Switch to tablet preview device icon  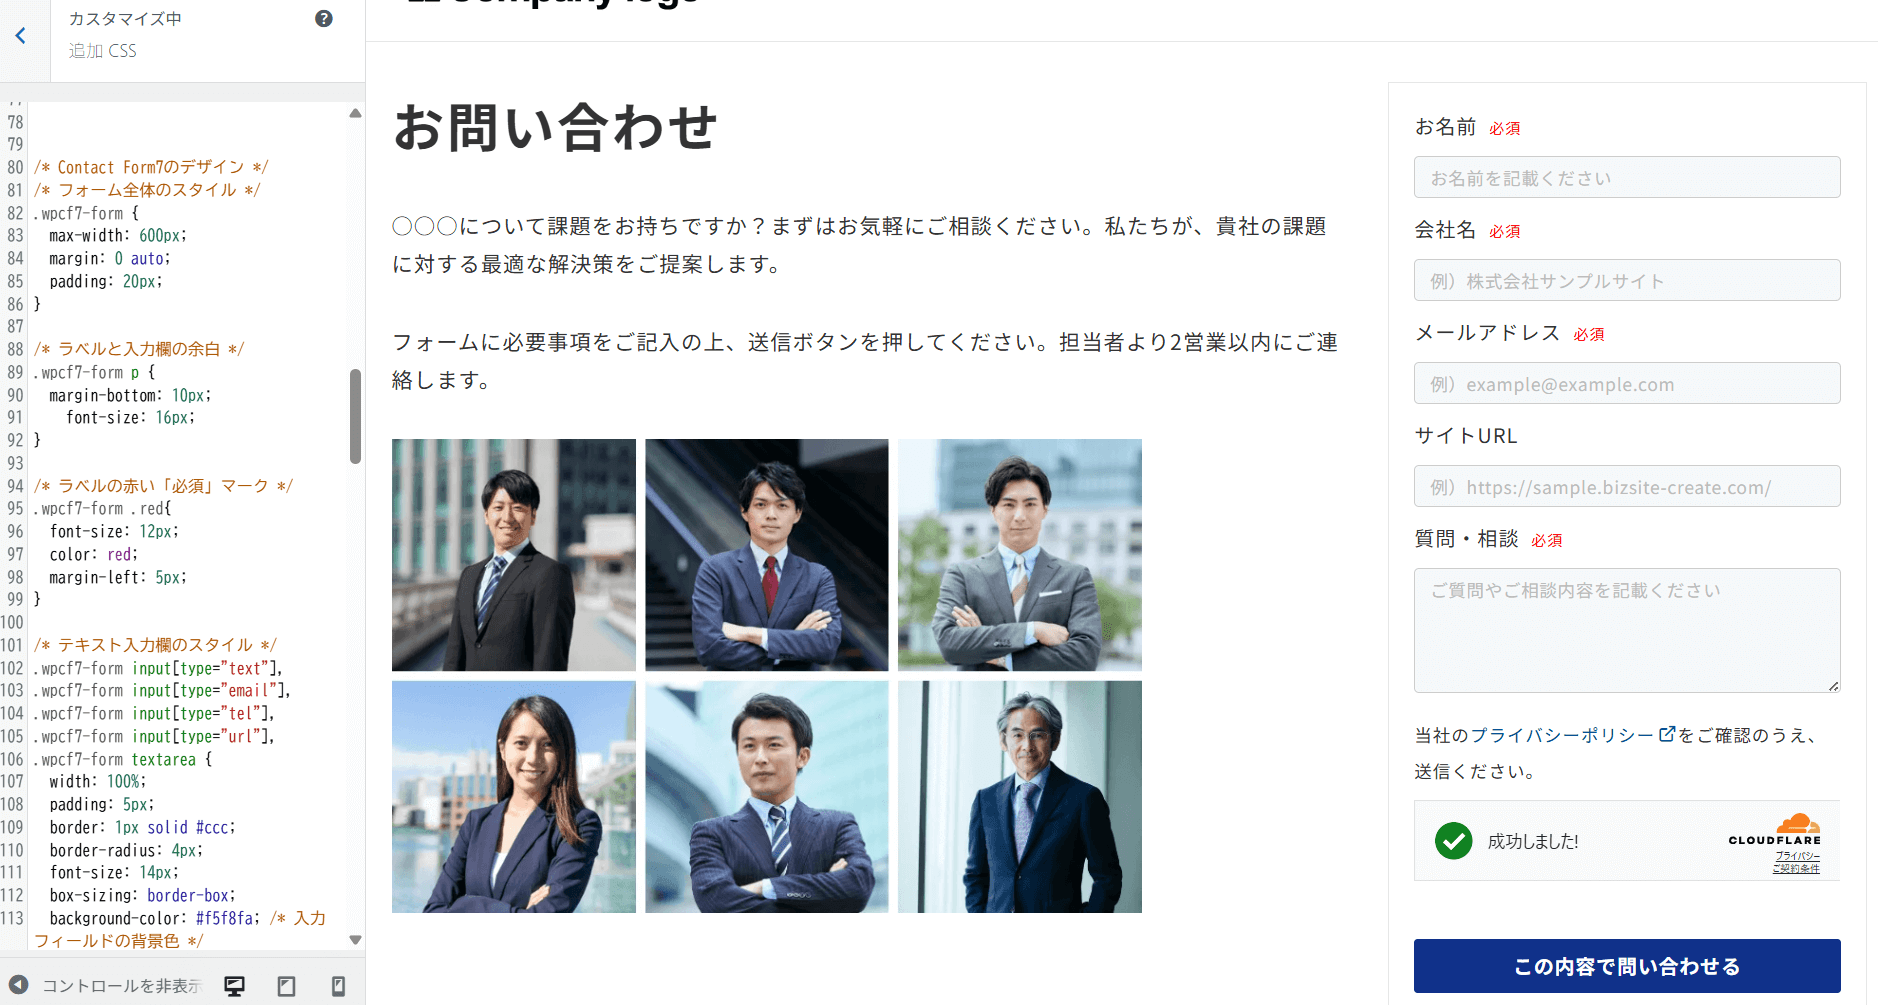coord(287,986)
